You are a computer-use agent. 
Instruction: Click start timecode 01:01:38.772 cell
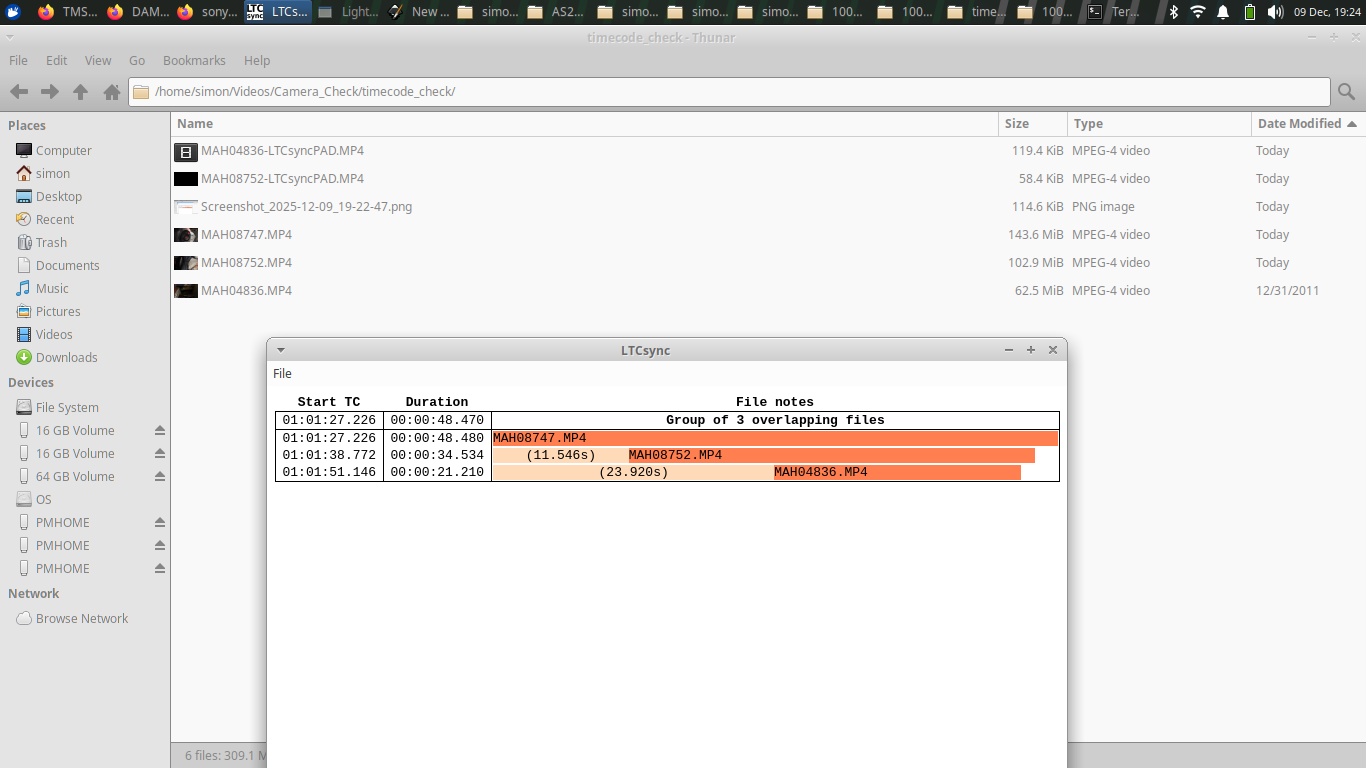pyautogui.click(x=329, y=455)
